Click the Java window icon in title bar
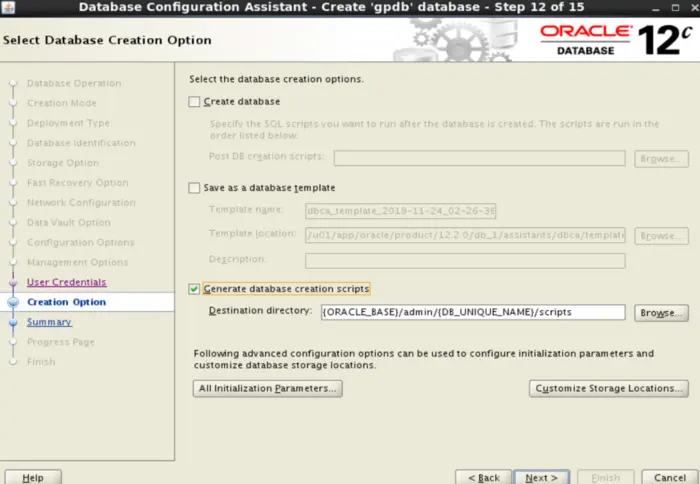Viewport: 700px width, 484px height. (x=8, y=7)
